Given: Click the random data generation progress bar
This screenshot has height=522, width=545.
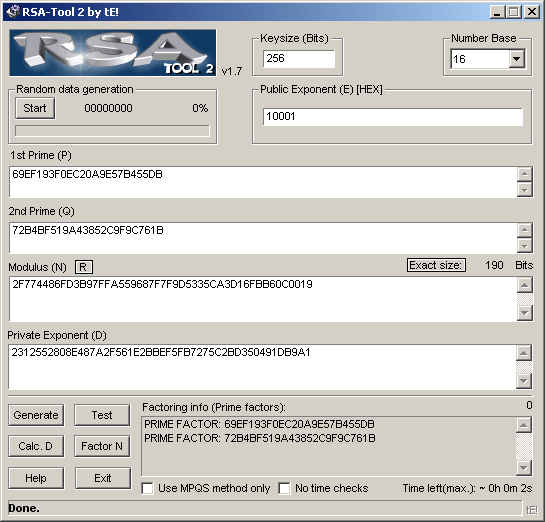Looking at the screenshot, I should 112,131.
